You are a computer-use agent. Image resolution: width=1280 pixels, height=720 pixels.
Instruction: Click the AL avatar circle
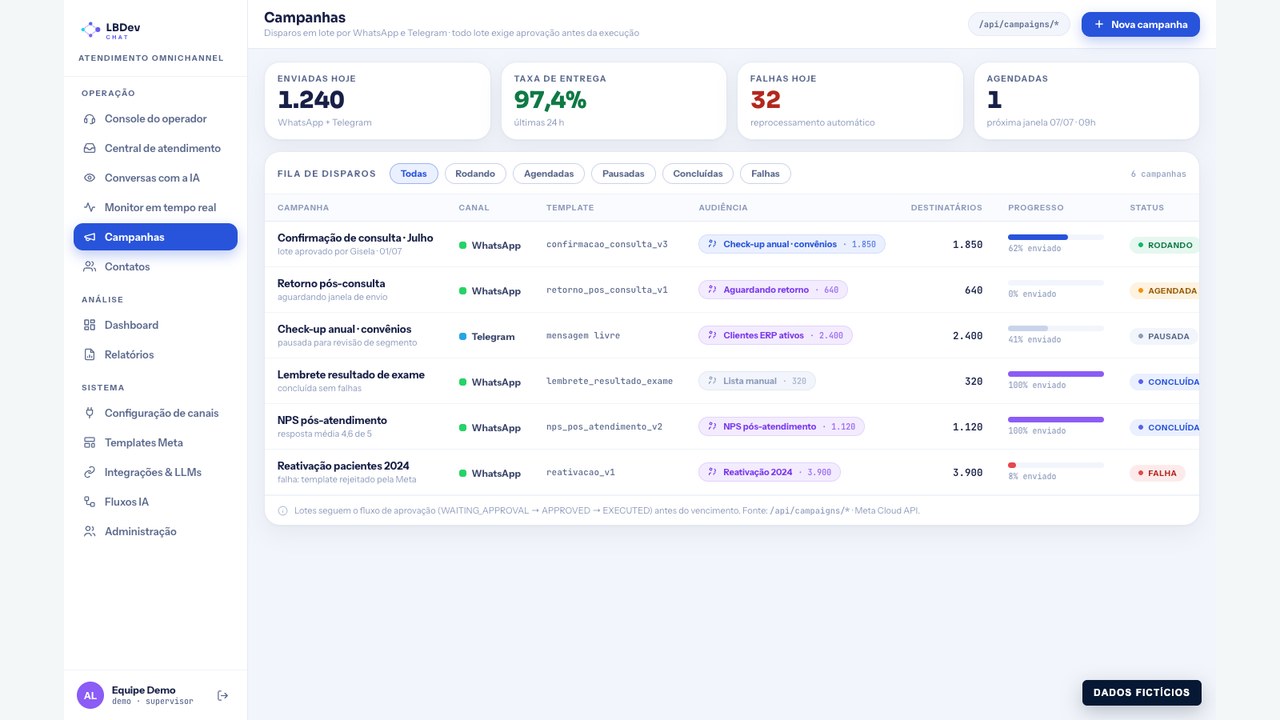coord(90,695)
